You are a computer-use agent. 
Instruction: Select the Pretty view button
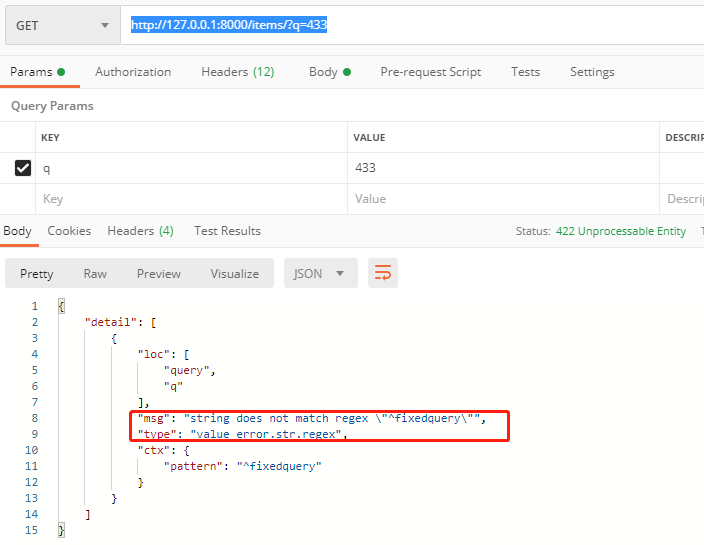[37, 273]
